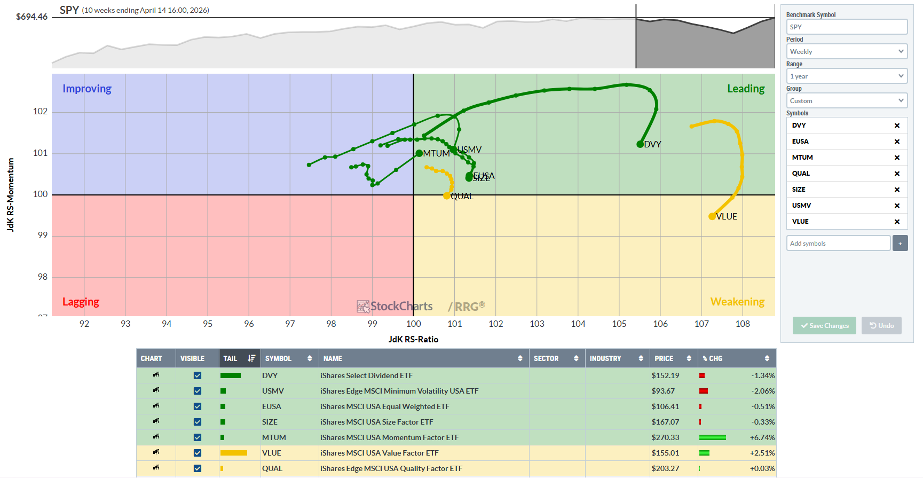Sort table by % Chg column arrows

(x=767, y=358)
